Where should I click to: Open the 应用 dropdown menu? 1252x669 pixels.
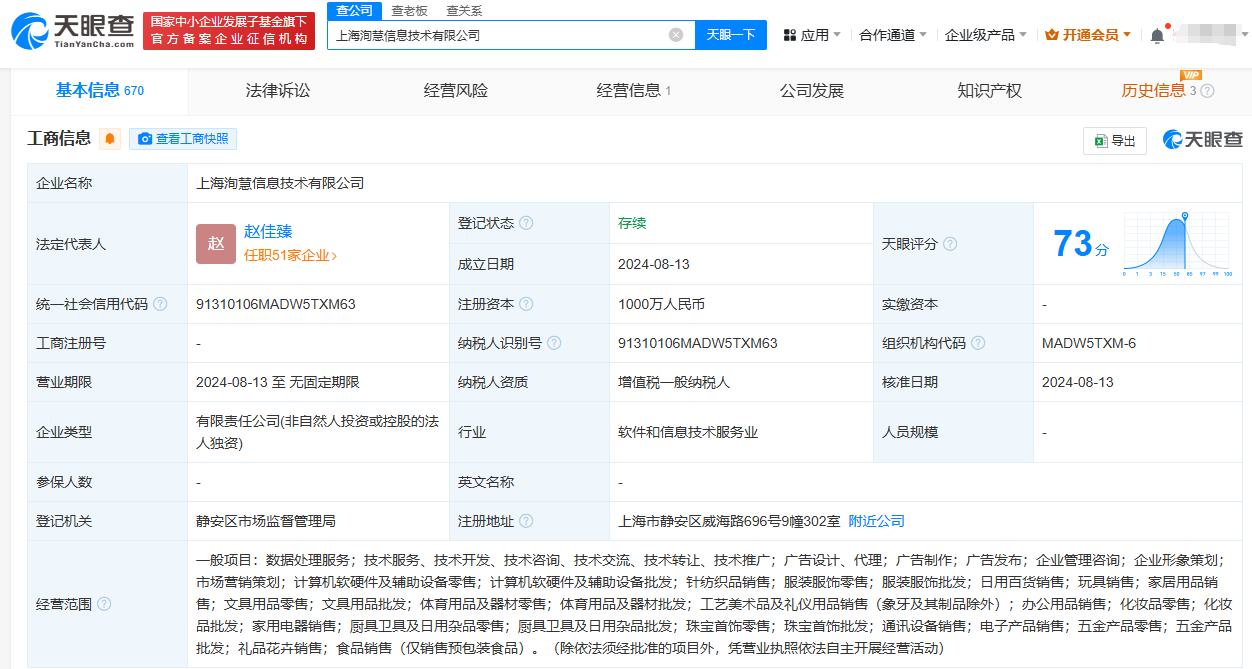[812, 35]
